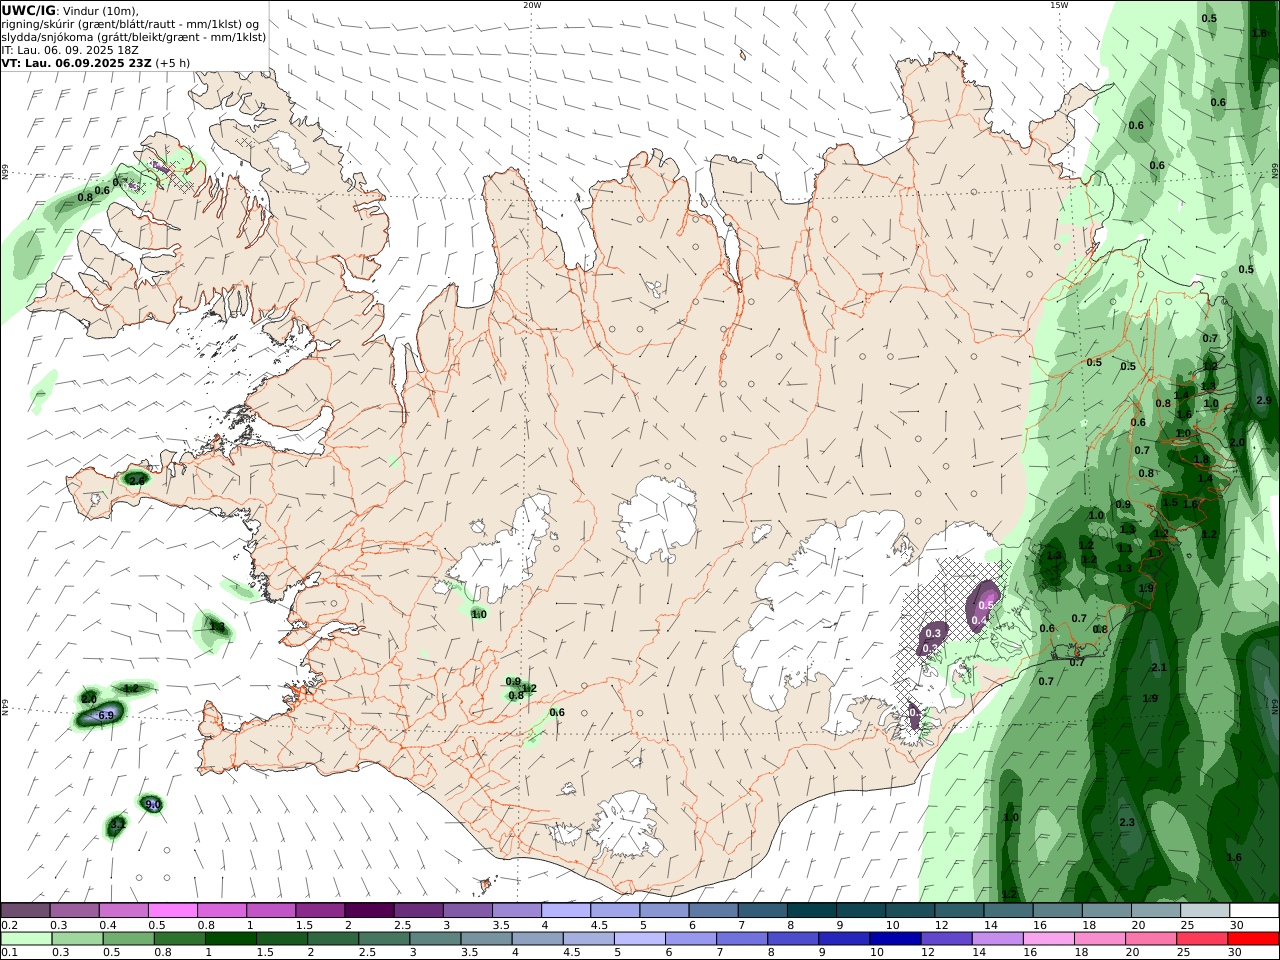
Task: Click the 'UWC/IG: Vindur (10m),' title text
Action: point(70,11)
